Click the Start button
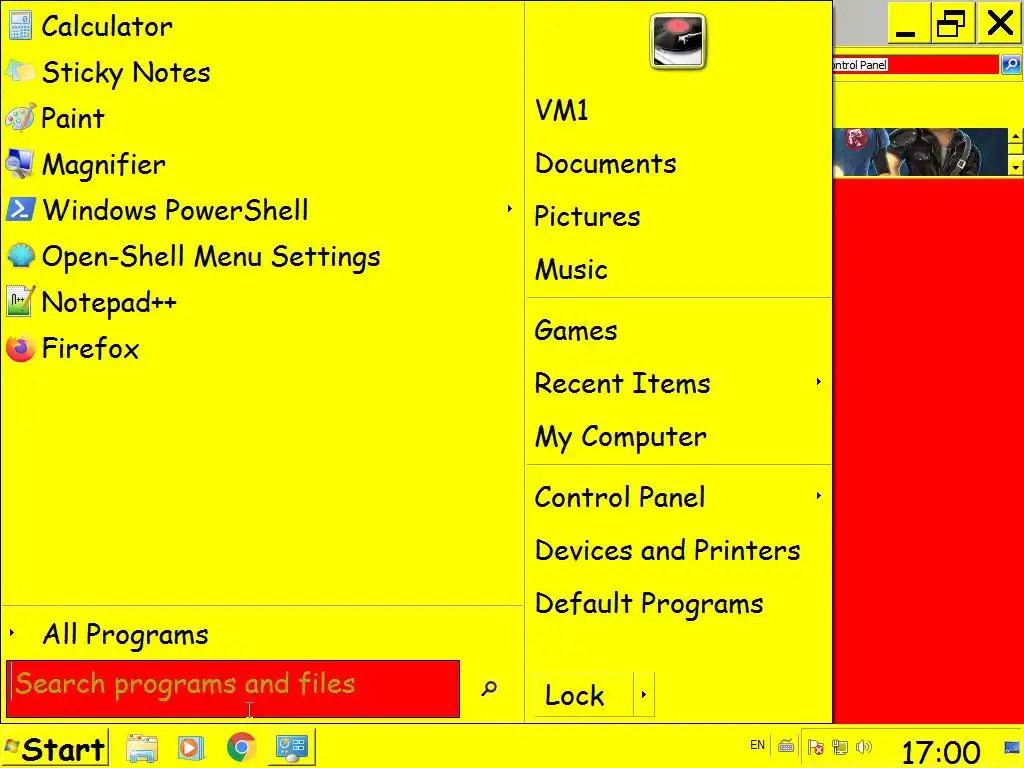 (x=55, y=748)
